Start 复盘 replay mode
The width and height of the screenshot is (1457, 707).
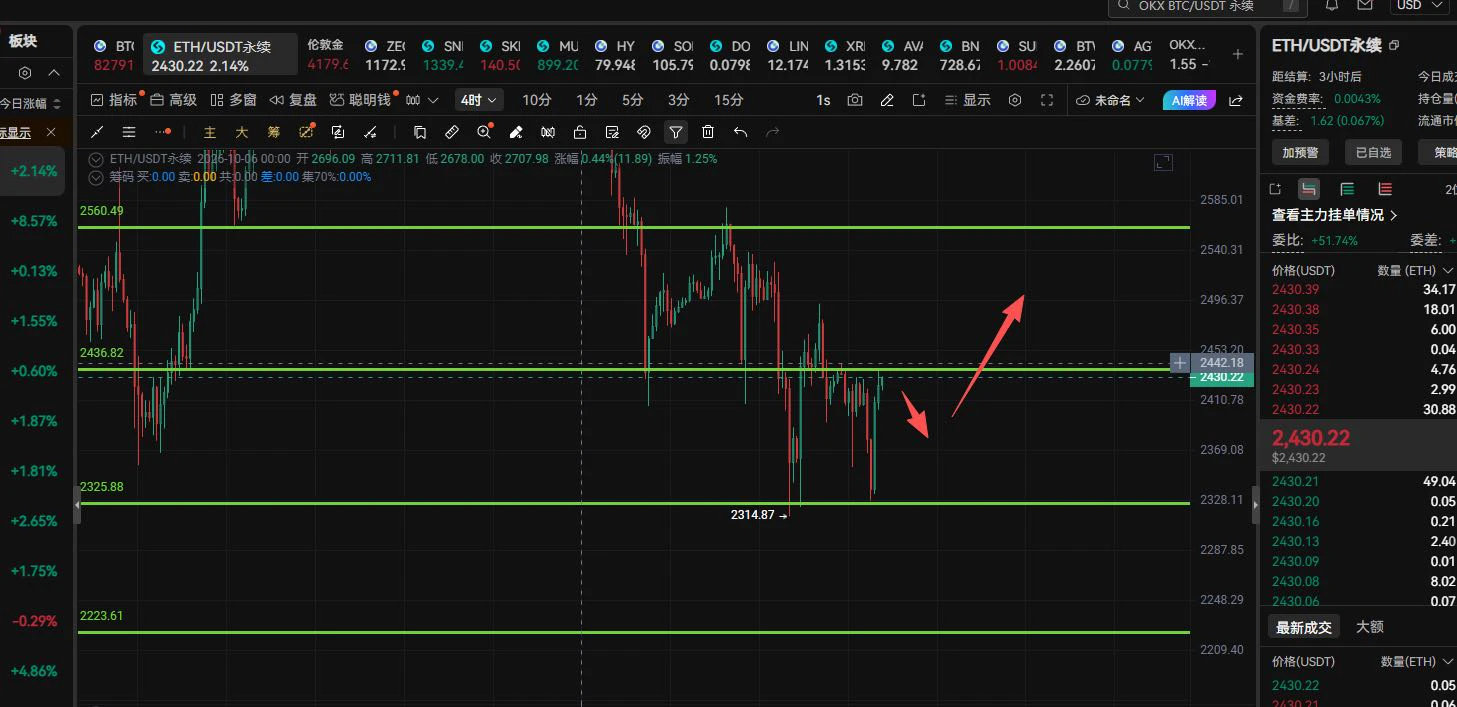[293, 100]
